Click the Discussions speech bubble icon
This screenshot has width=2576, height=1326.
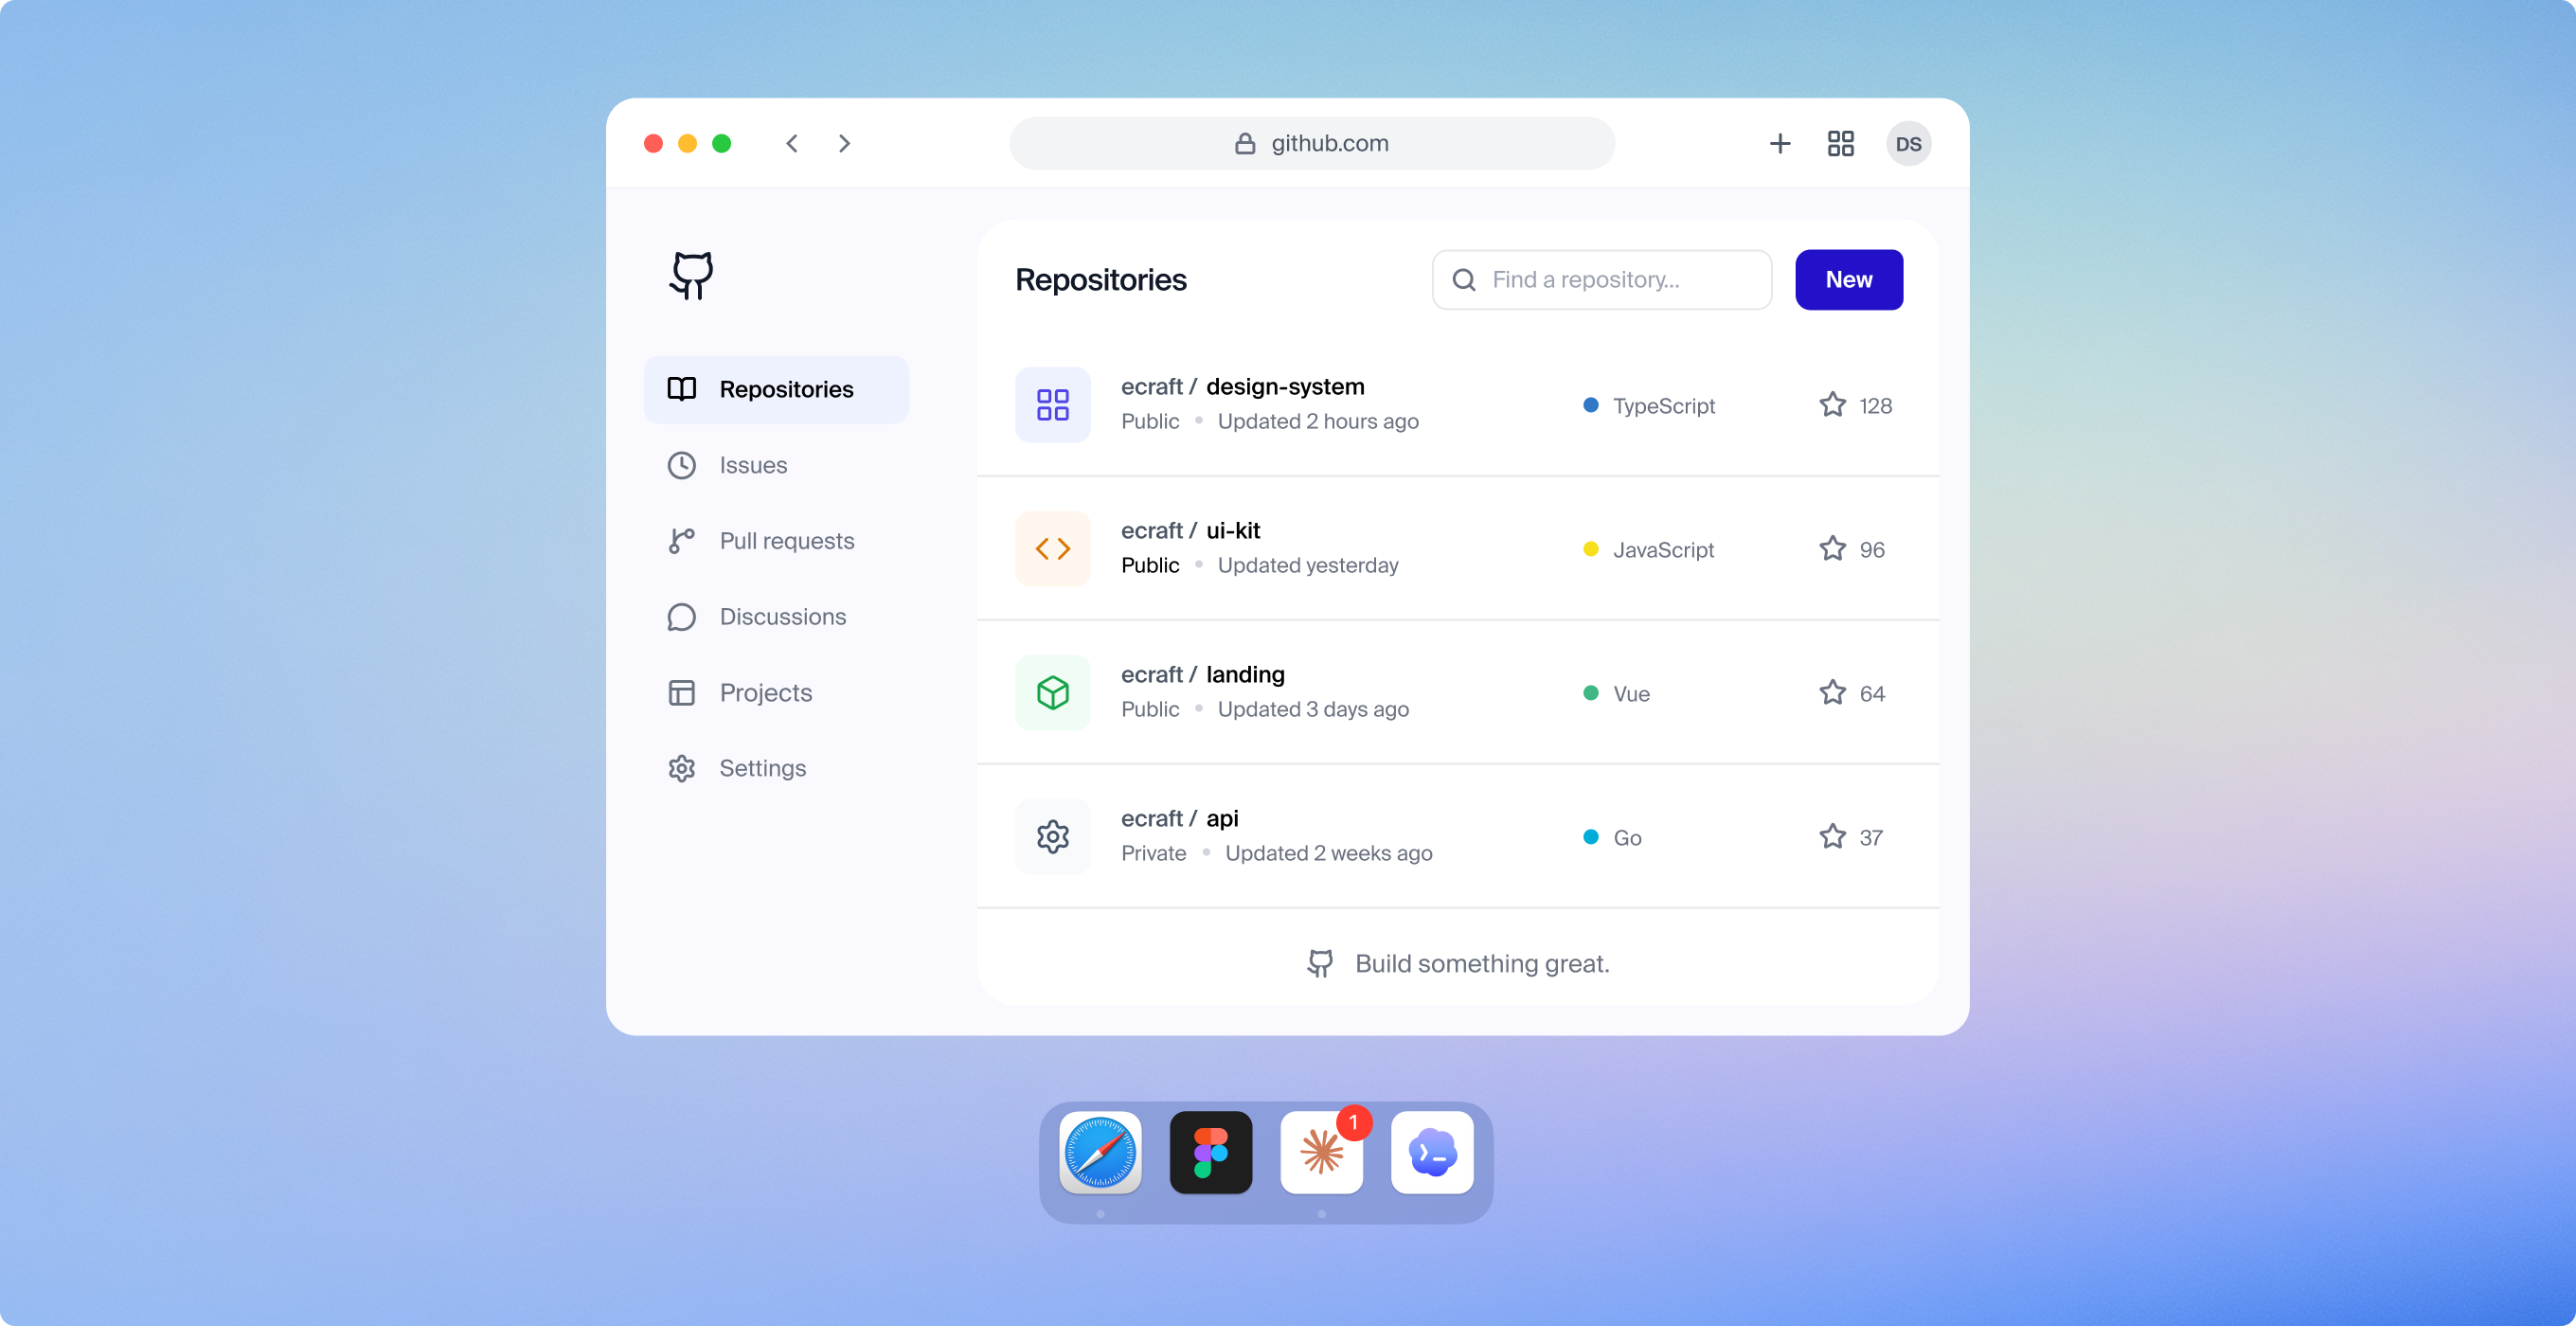pos(682,617)
